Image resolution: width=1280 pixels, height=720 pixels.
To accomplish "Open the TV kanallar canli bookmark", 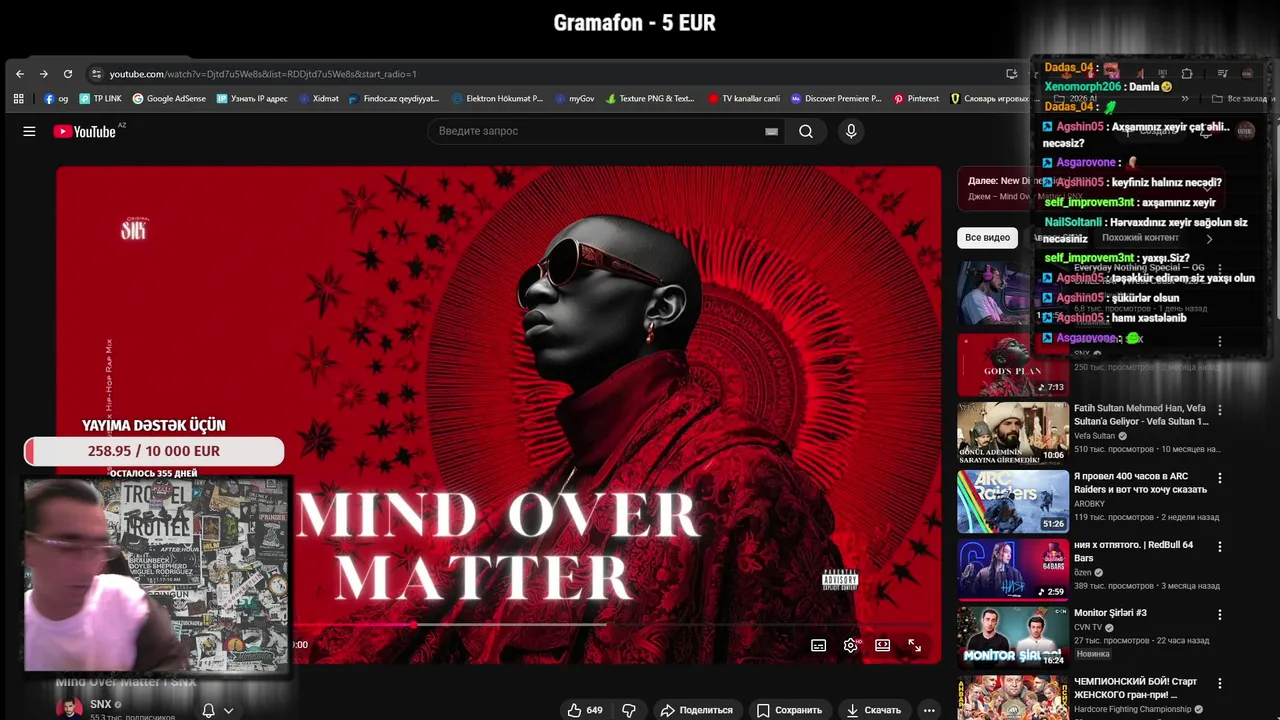I will tap(744, 99).
